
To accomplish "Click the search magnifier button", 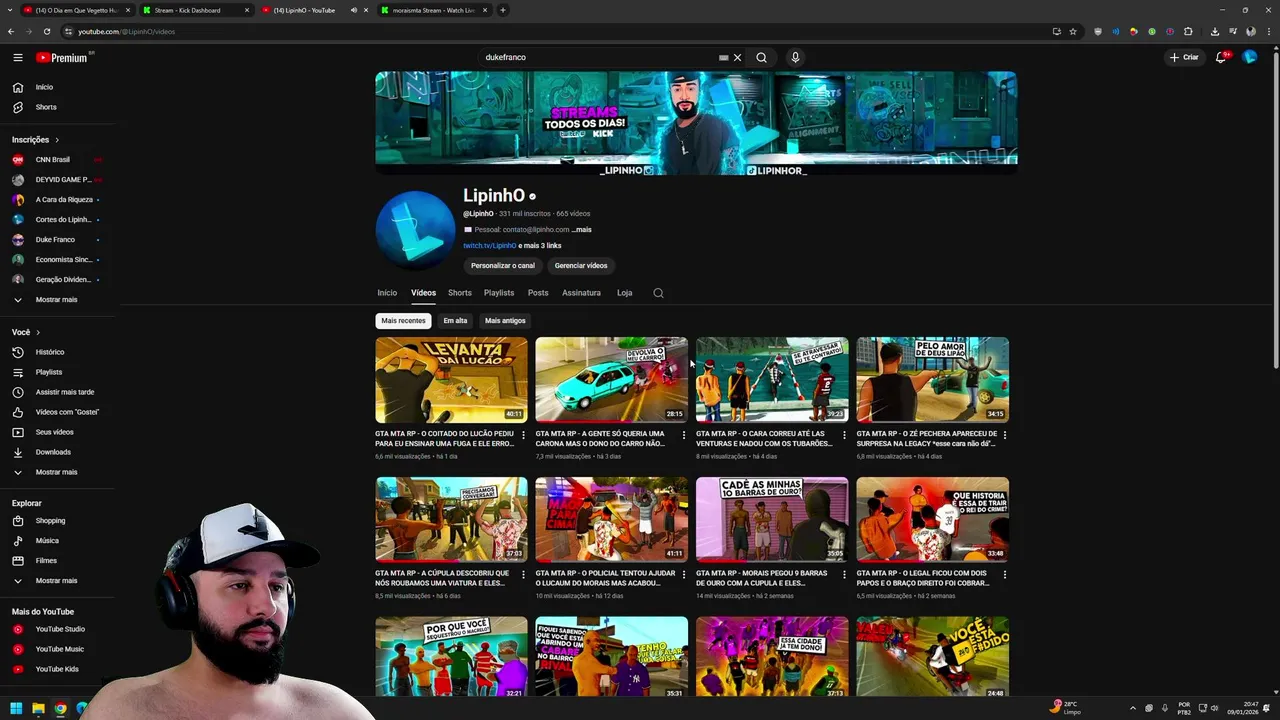I will click(x=761, y=57).
